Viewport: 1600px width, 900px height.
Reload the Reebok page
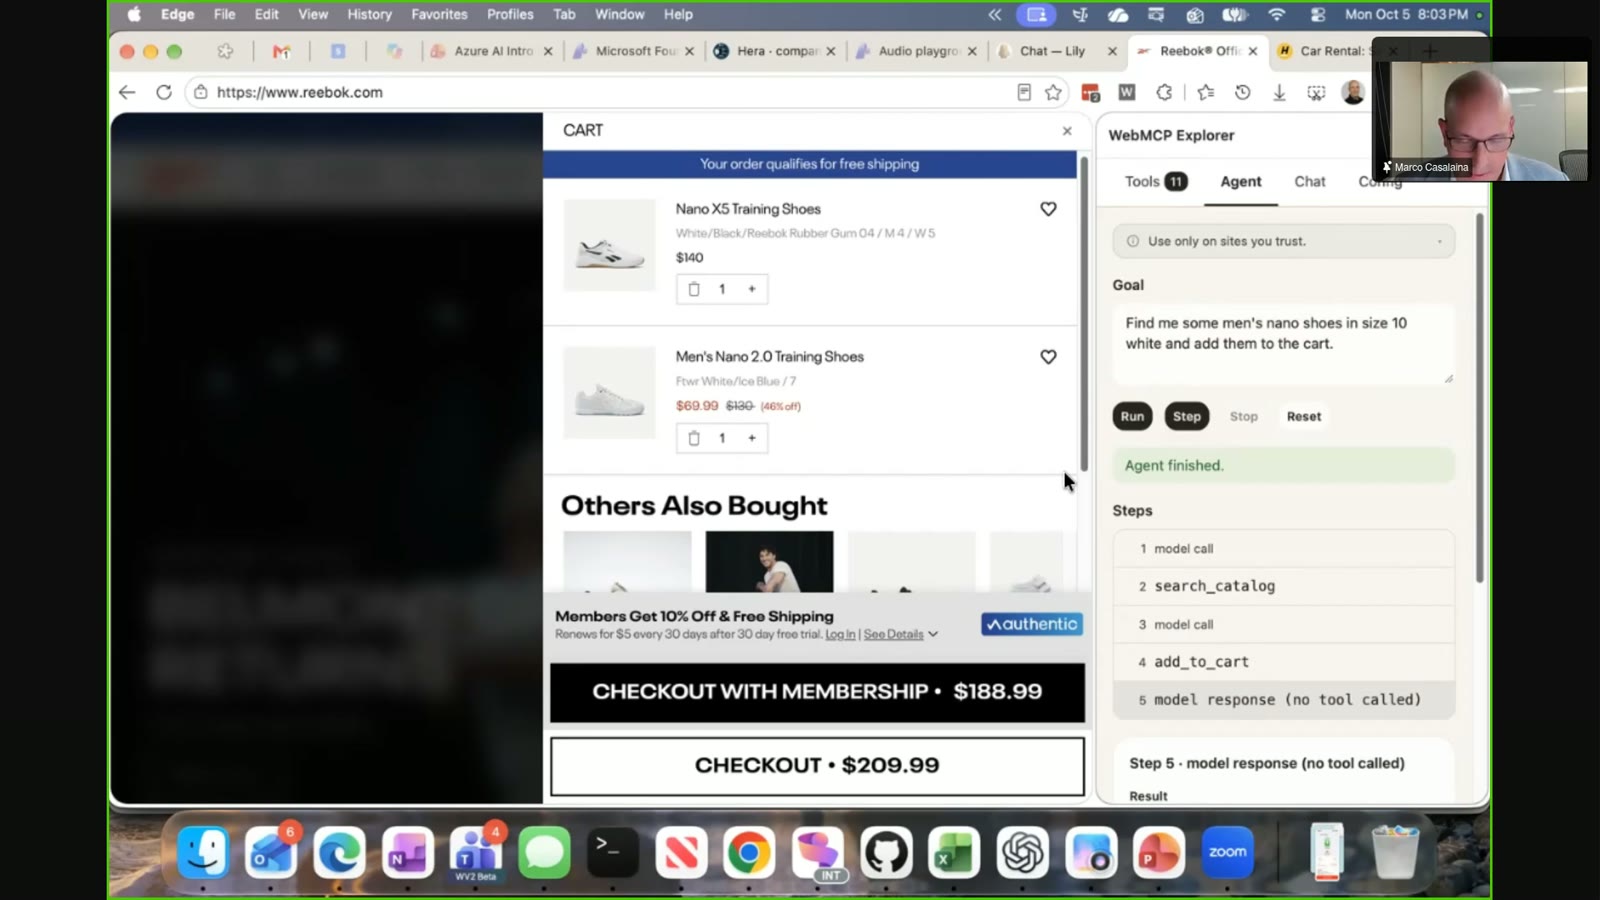(x=164, y=92)
